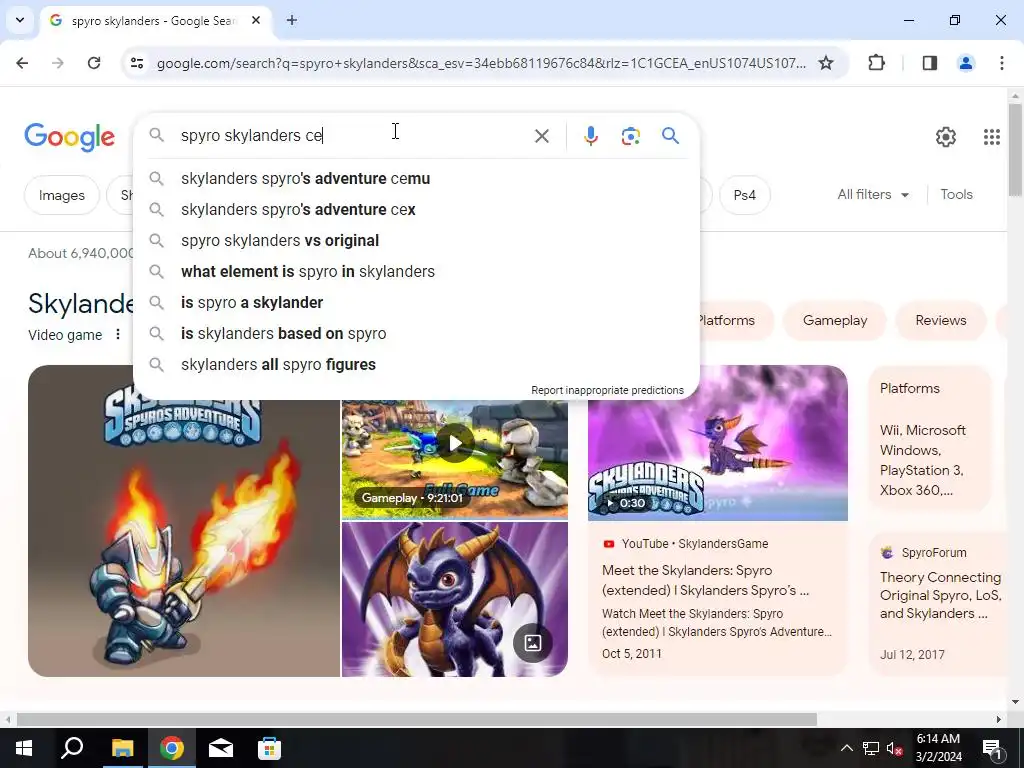
Task: Open a new browser tab
Action: click(x=292, y=20)
